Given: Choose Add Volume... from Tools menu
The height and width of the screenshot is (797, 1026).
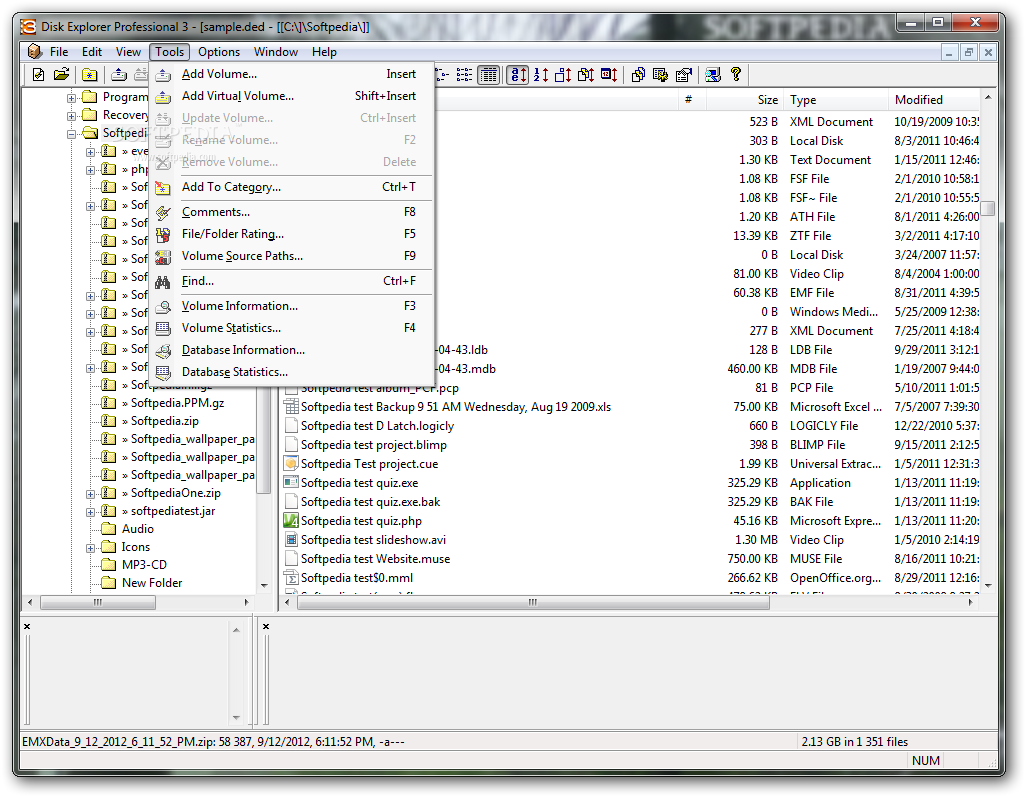Looking at the screenshot, I should 292,74.
